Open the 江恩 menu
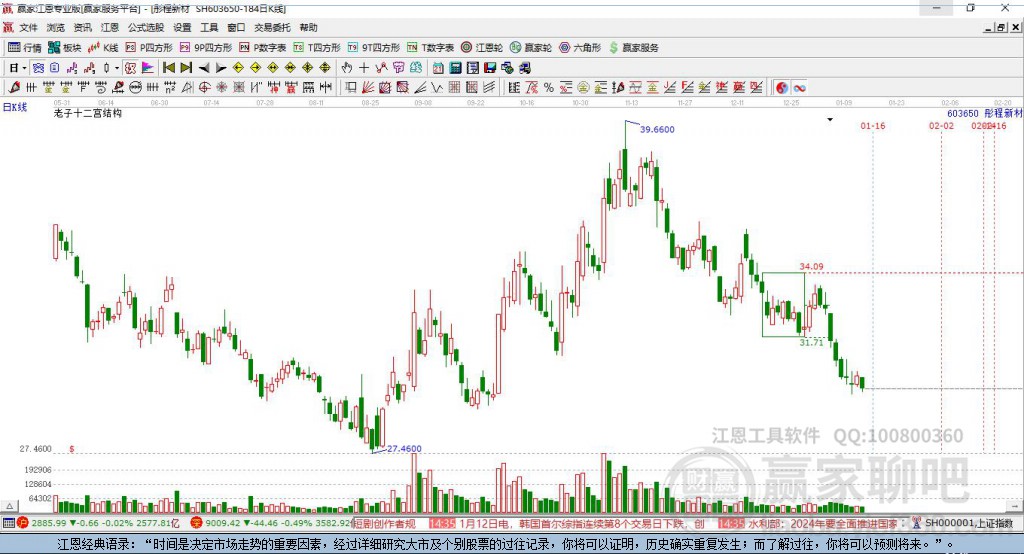This screenshot has width=1024, height=554. click(x=110, y=27)
